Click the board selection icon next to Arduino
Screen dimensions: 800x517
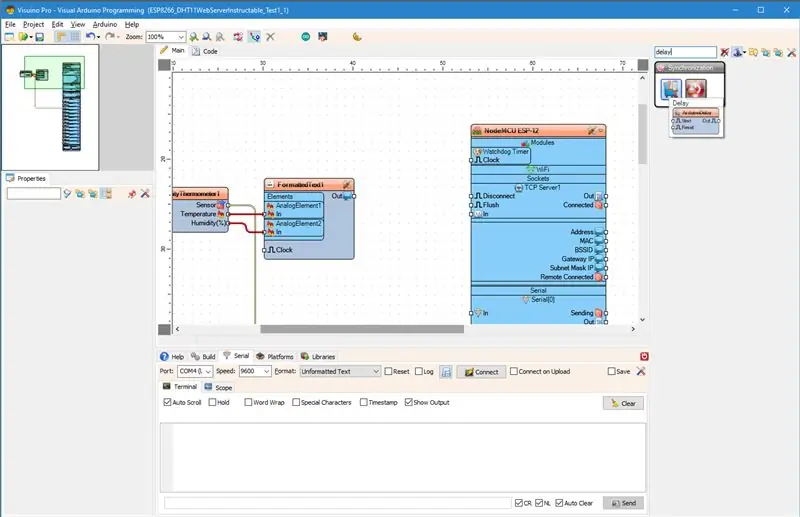point(322,37)
